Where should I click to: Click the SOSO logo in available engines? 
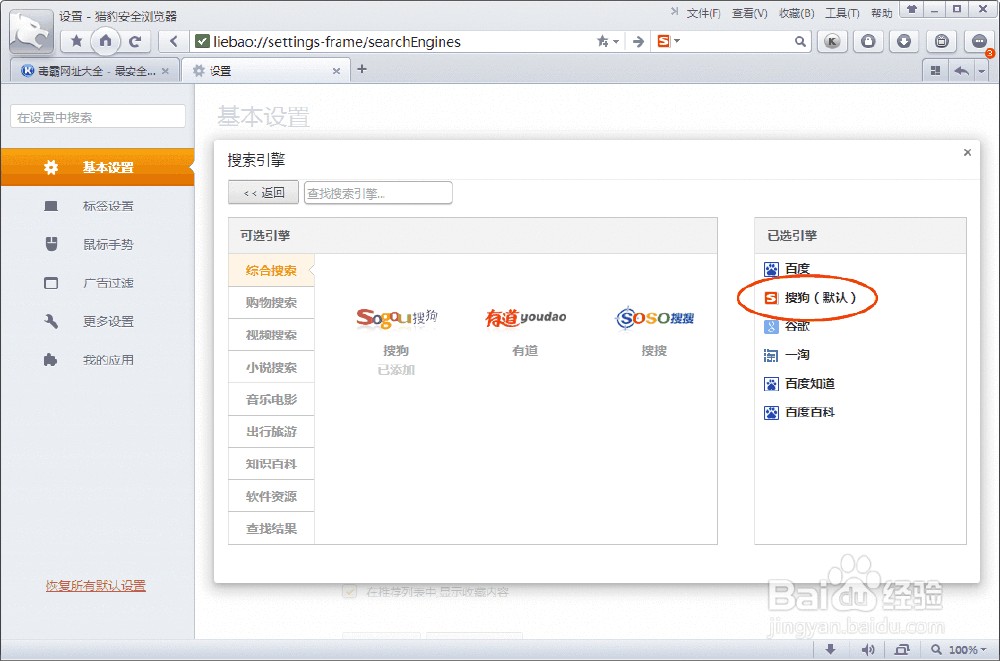[654, 317]
